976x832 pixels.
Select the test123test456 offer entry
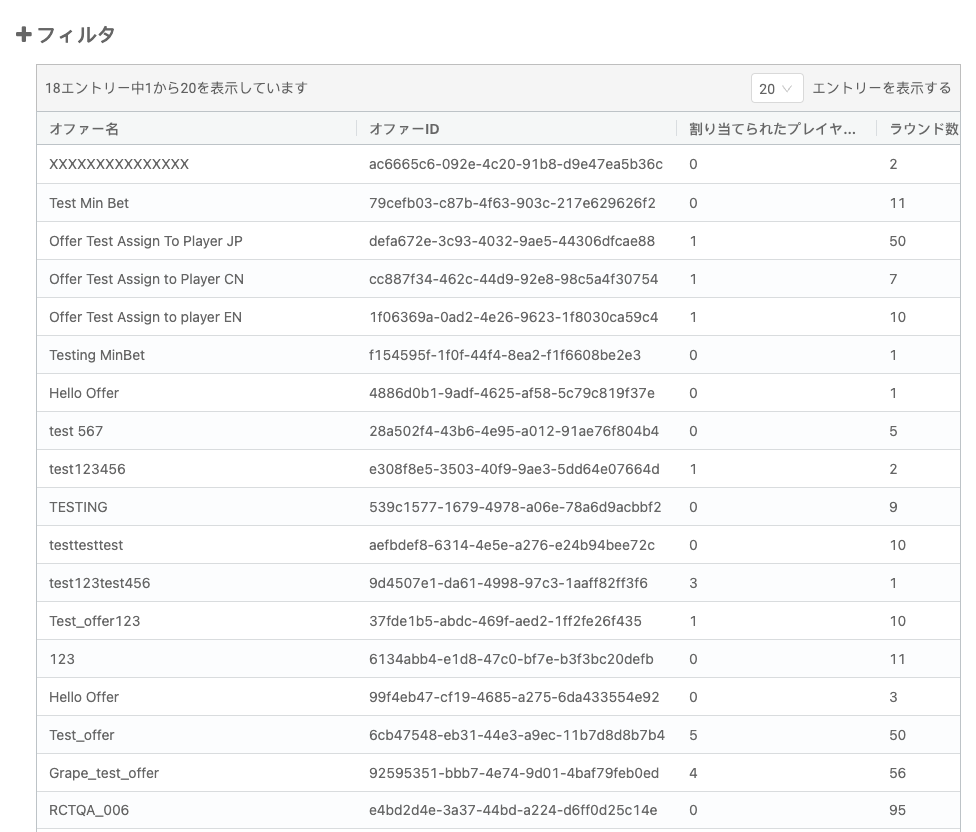point(99,583)
